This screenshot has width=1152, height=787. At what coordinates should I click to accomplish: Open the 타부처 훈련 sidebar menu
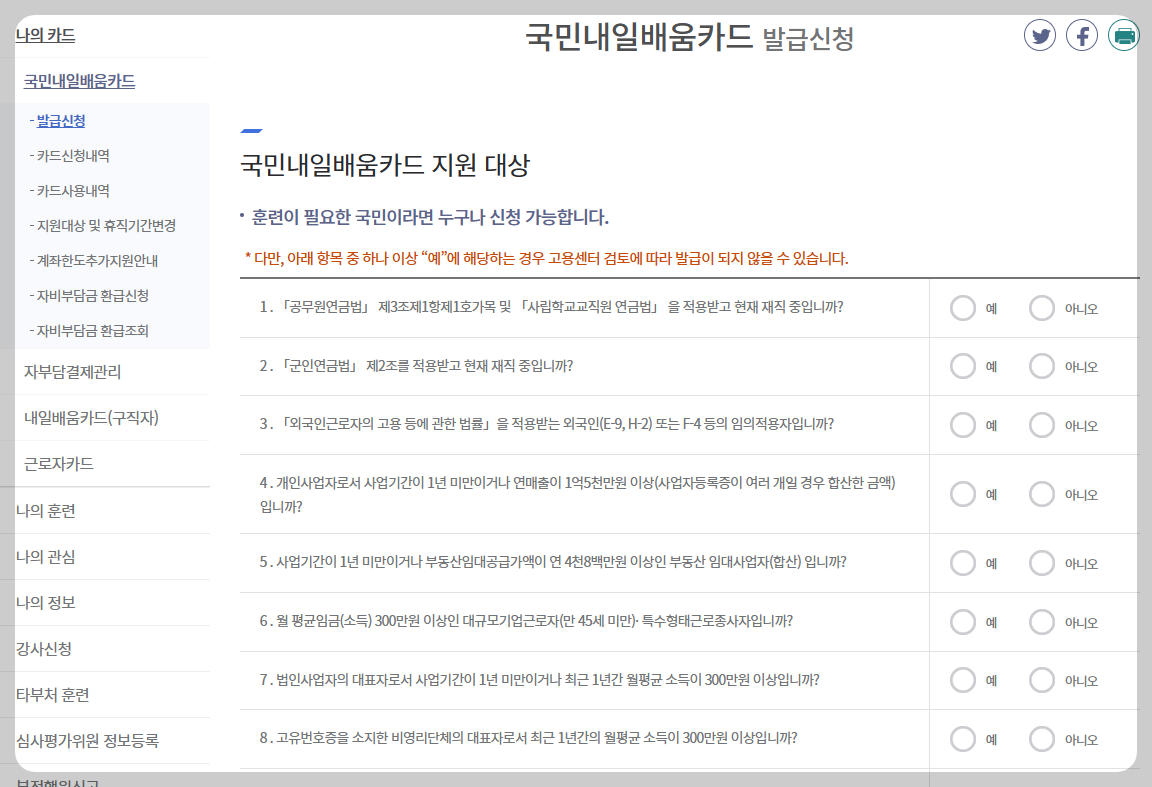[52, 695]
